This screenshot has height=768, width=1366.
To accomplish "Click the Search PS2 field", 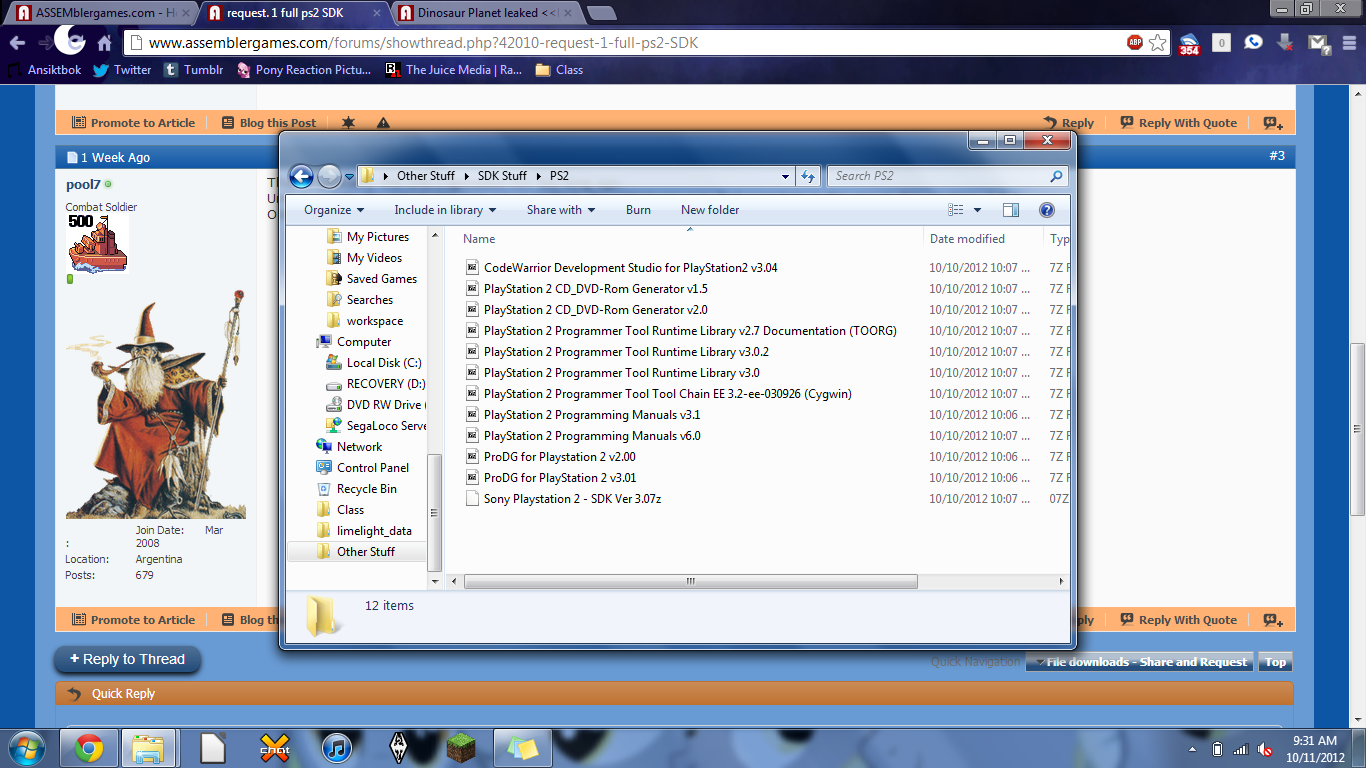I will coord(946,176).
